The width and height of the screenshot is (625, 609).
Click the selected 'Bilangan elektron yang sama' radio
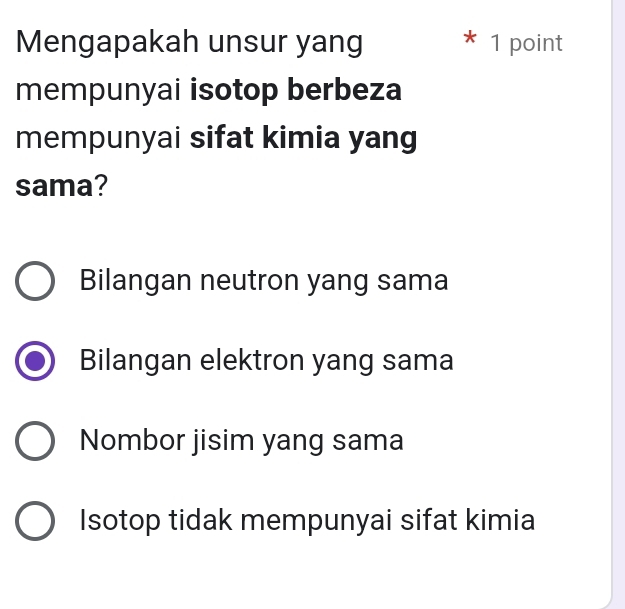pos(36,361)
